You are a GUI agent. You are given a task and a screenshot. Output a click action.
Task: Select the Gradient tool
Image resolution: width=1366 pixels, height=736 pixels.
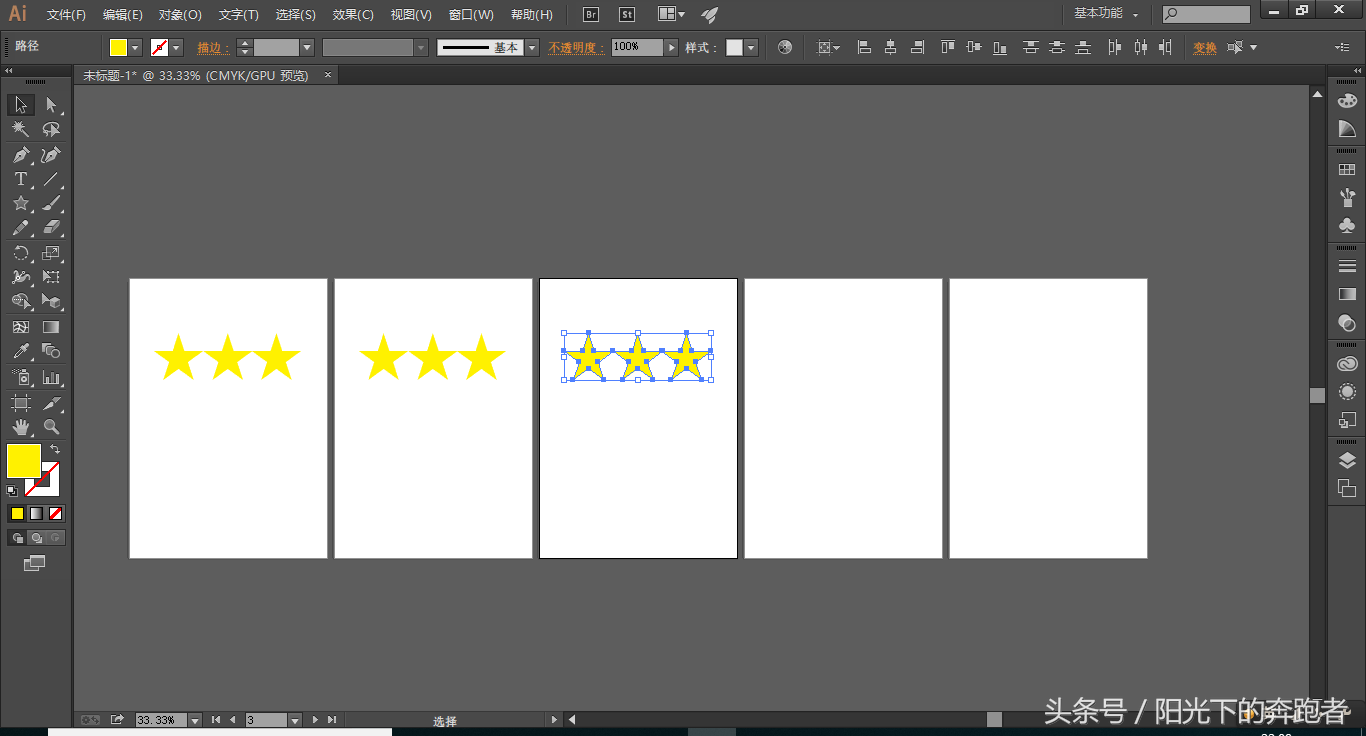(x=51, y=327)
